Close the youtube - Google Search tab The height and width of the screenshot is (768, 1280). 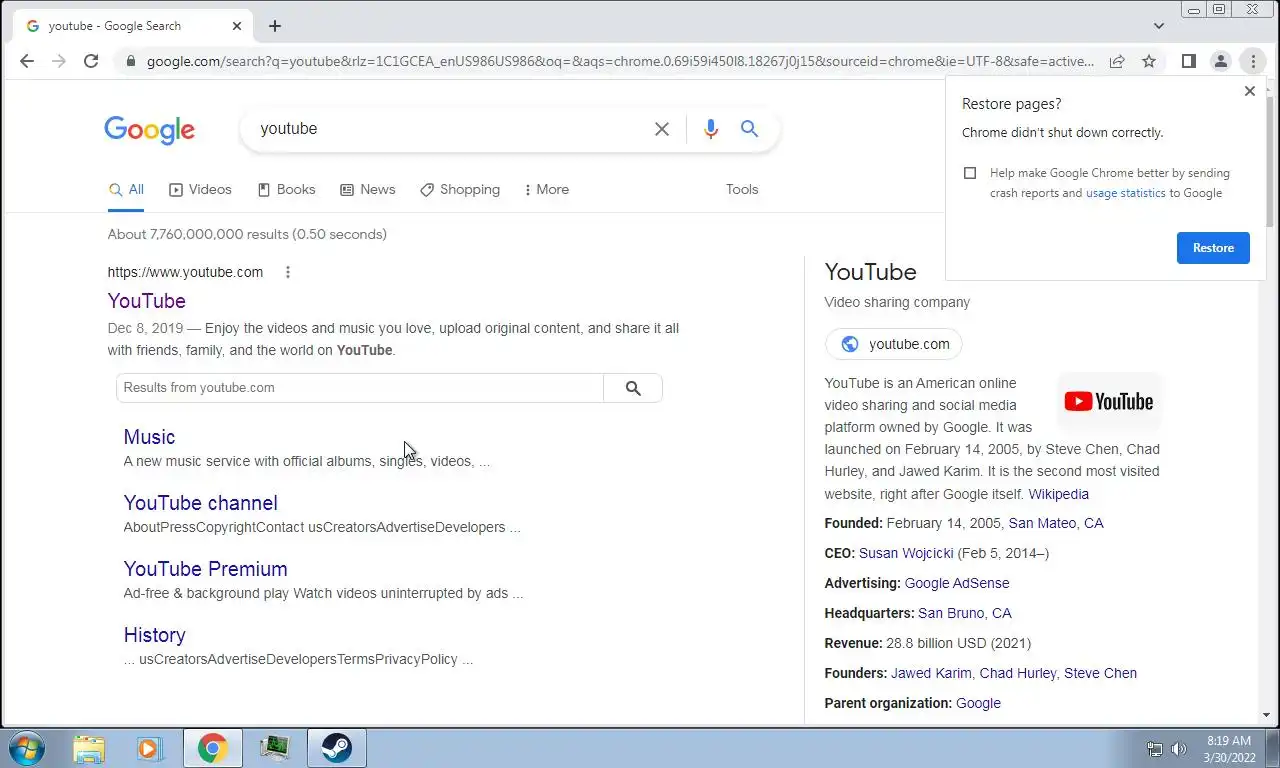(237, 26)
